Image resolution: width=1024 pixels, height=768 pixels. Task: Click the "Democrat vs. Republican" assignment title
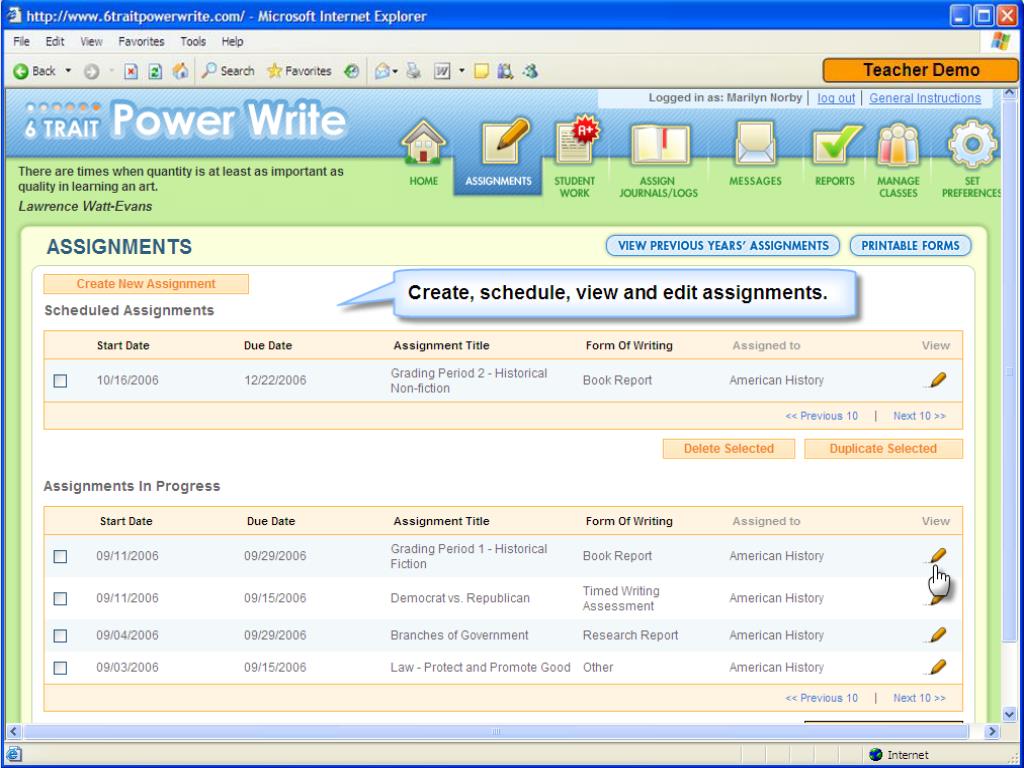[460, 598]
